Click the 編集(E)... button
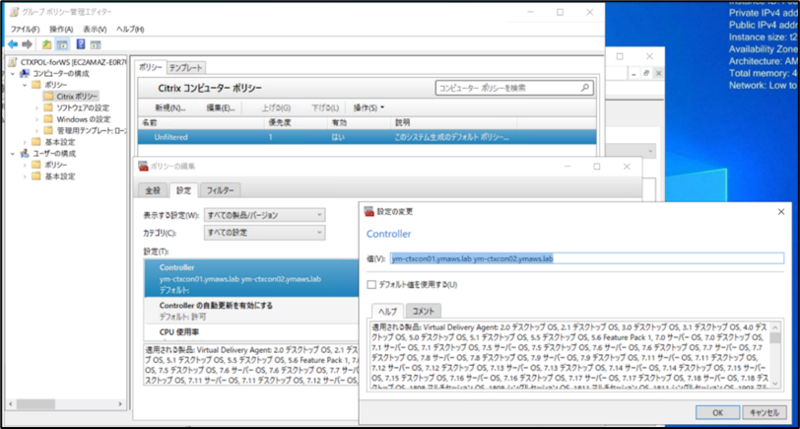The height and width of the screenshot is (429, 800). coord(220,108)
